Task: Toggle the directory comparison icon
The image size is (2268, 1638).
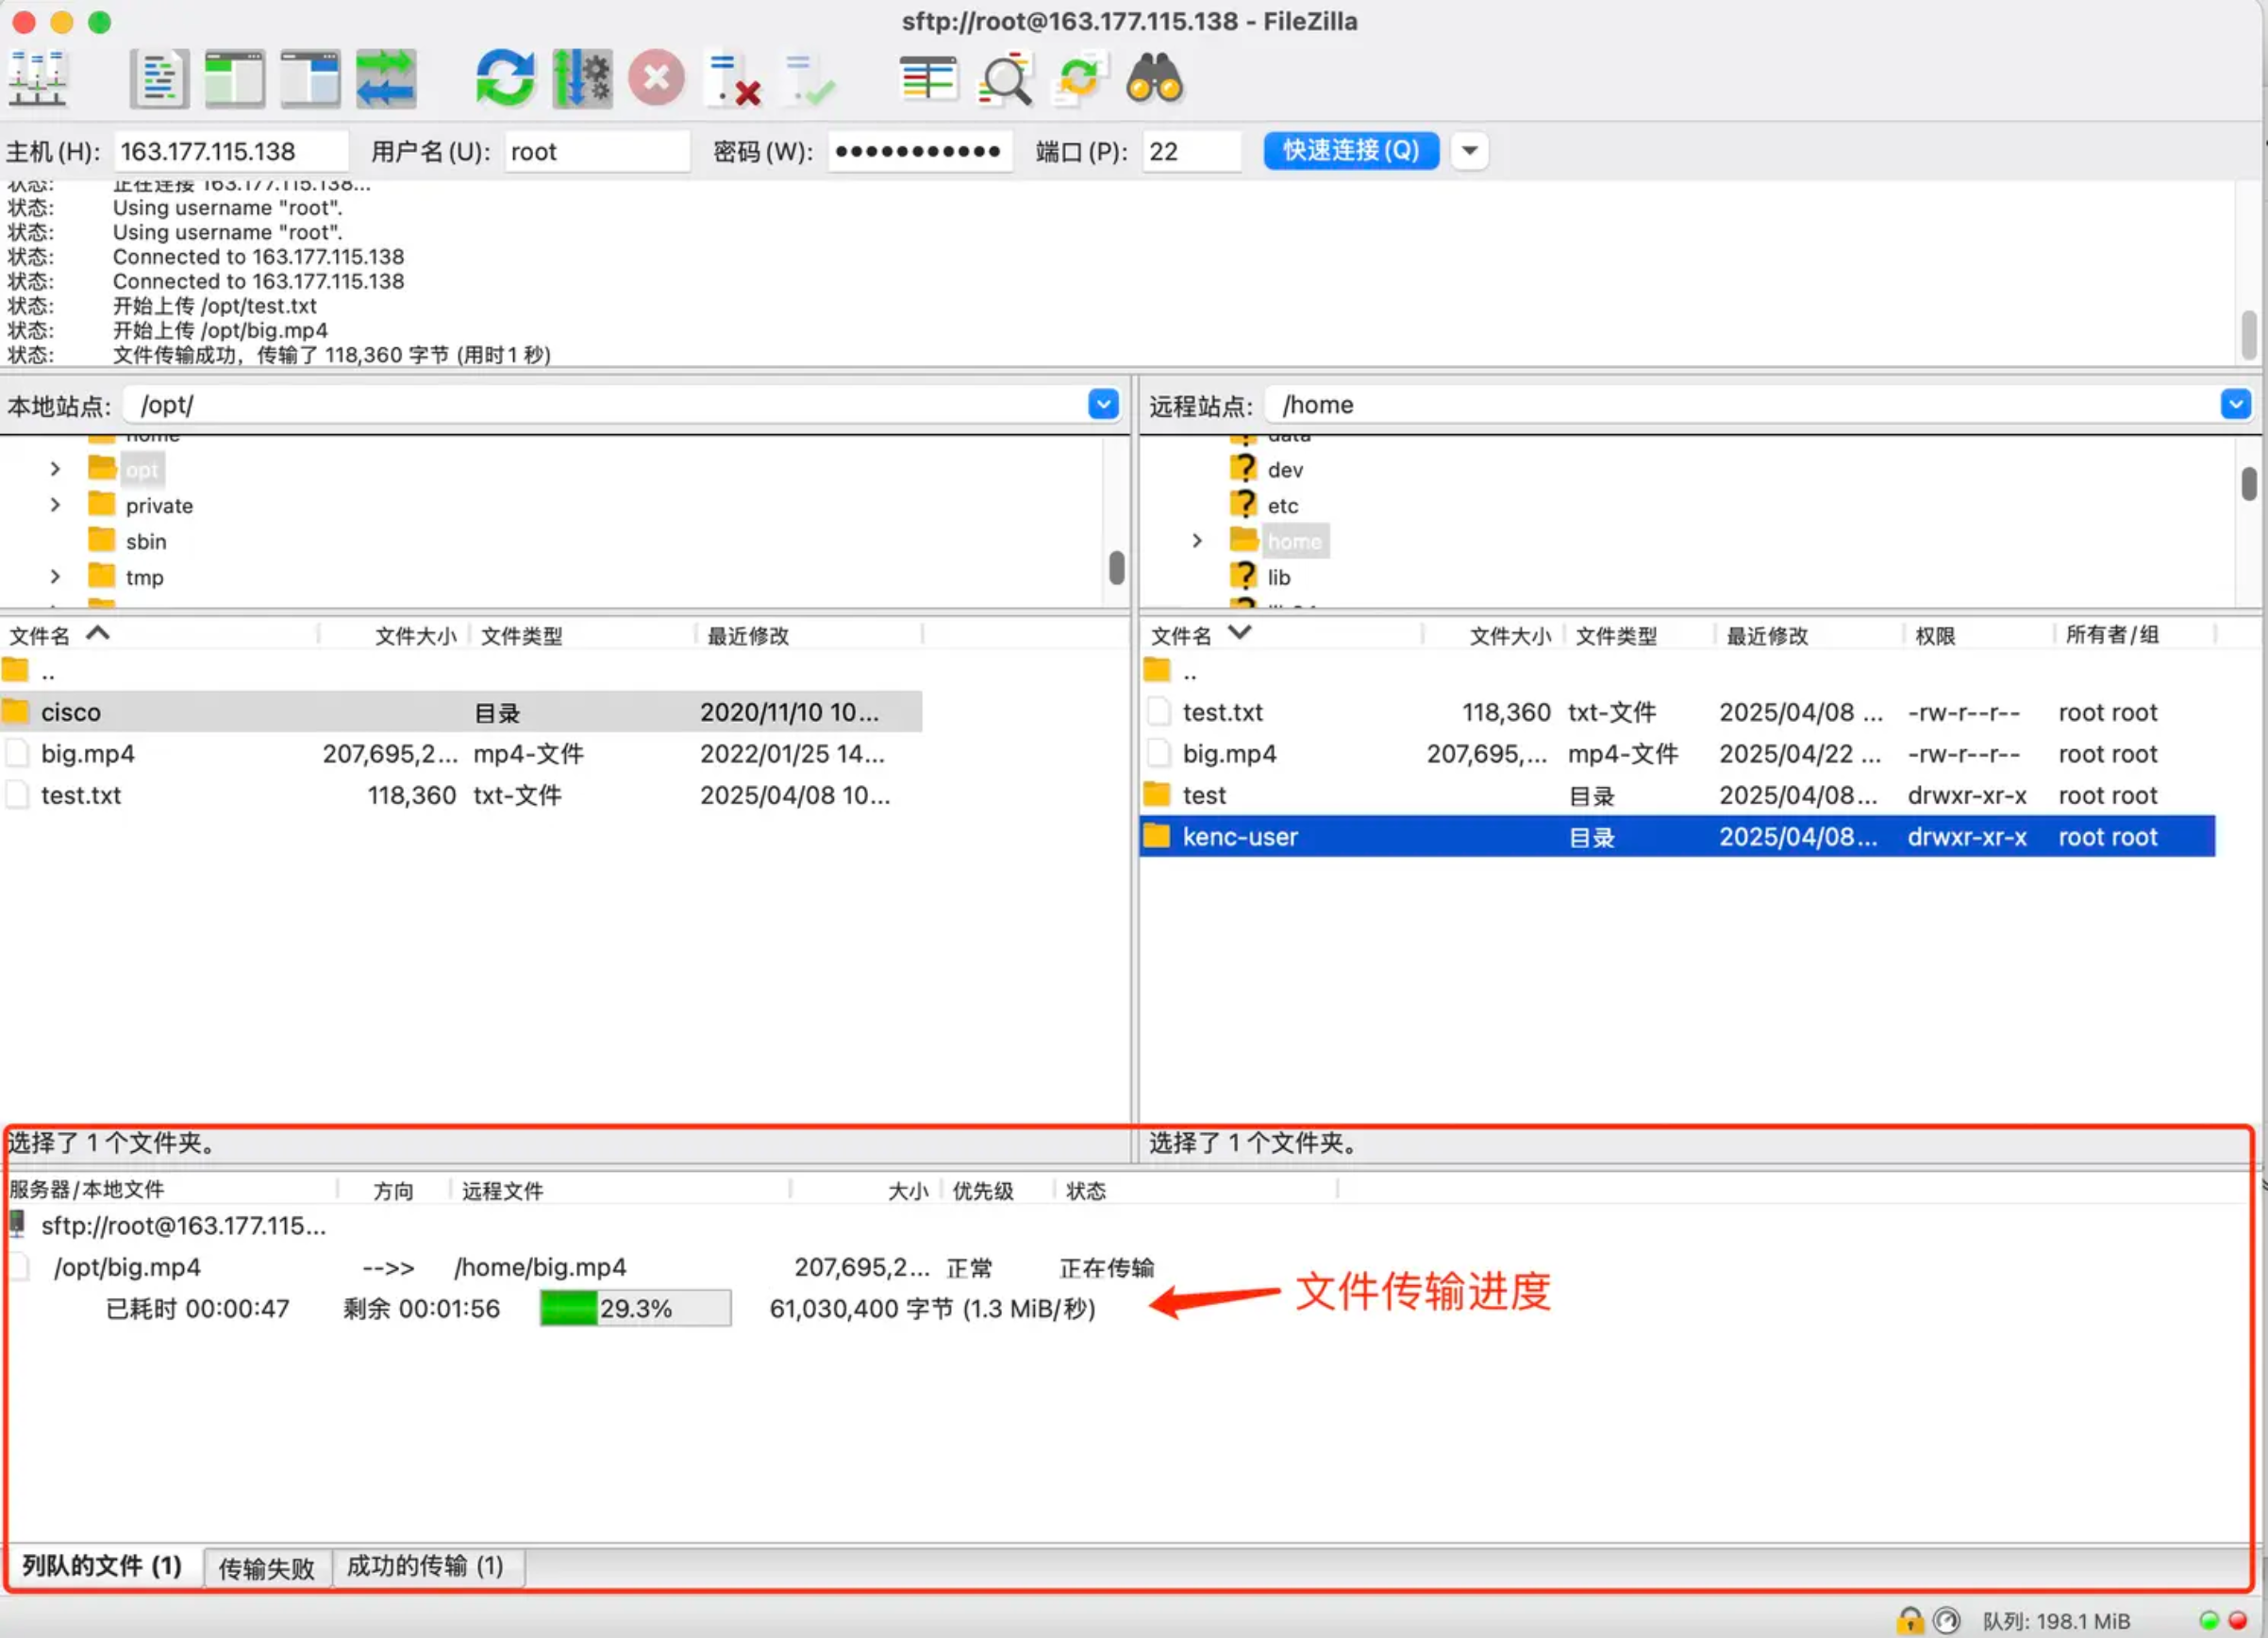Action: (1004, 78)
